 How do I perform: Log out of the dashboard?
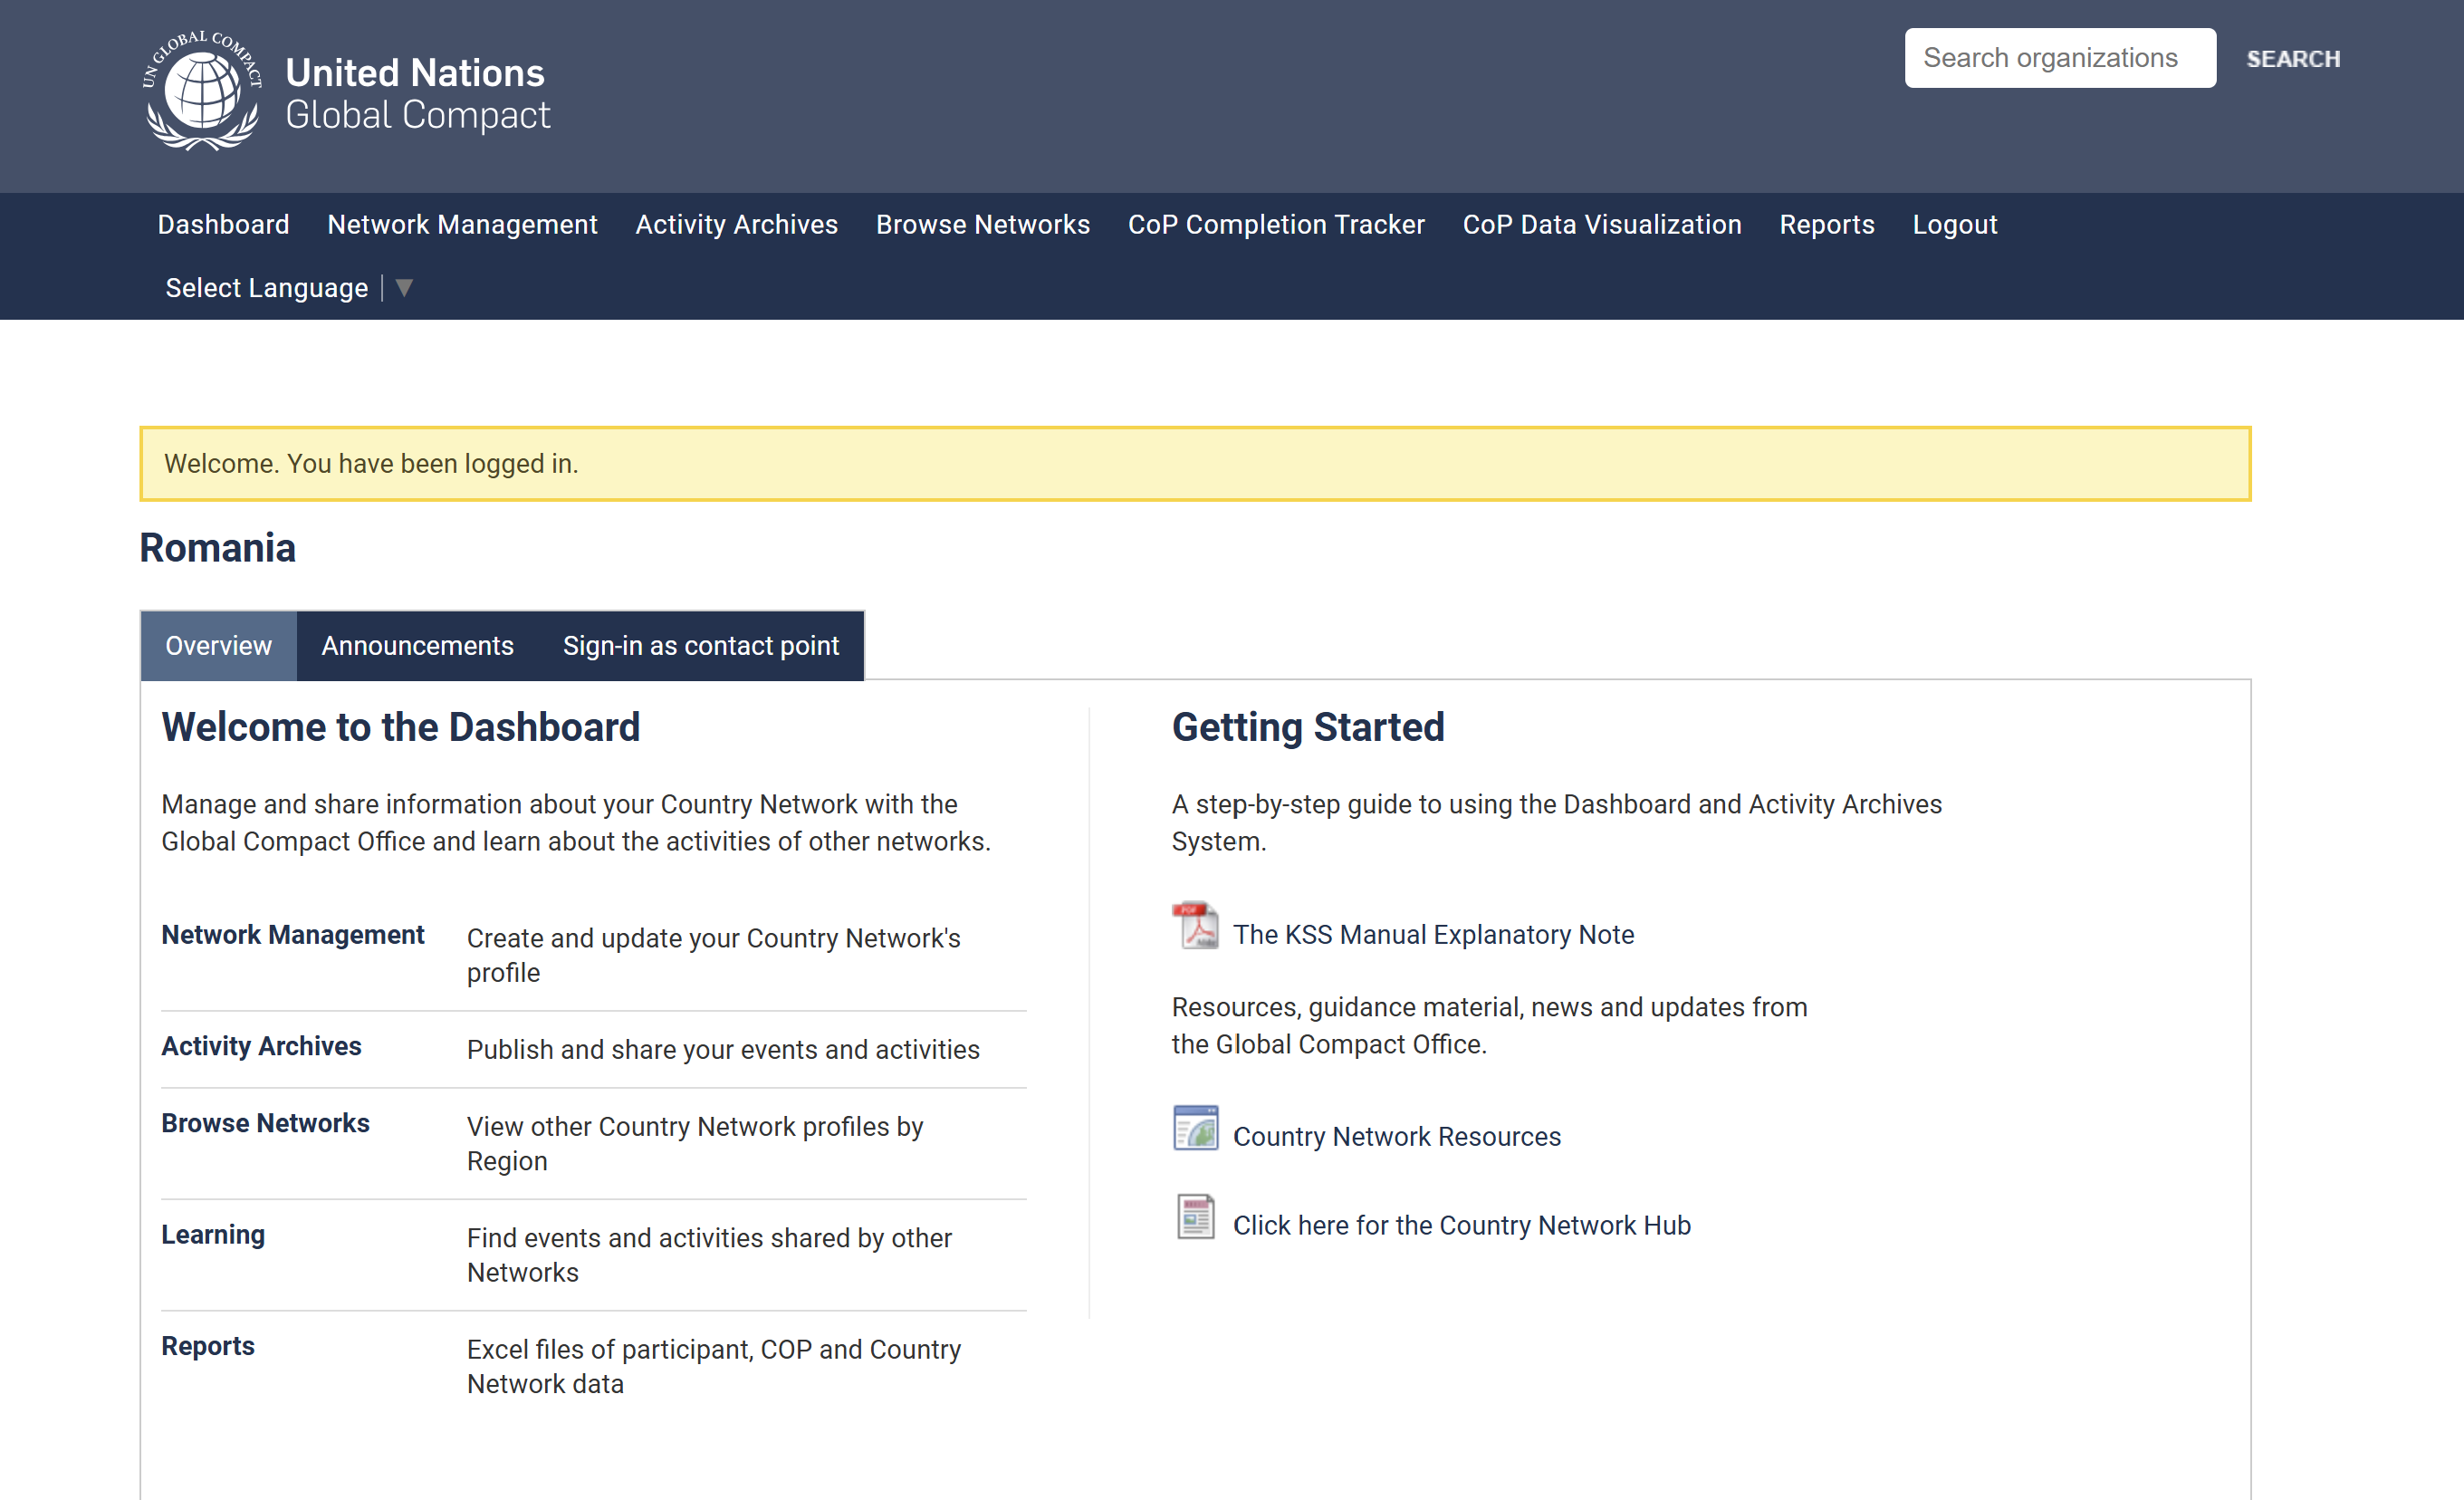pyautogui.click(x=1954, y=224)
